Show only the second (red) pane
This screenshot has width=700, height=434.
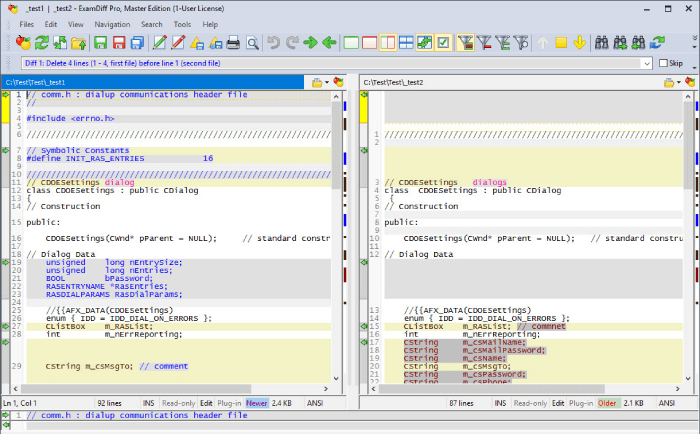point(369,43)
